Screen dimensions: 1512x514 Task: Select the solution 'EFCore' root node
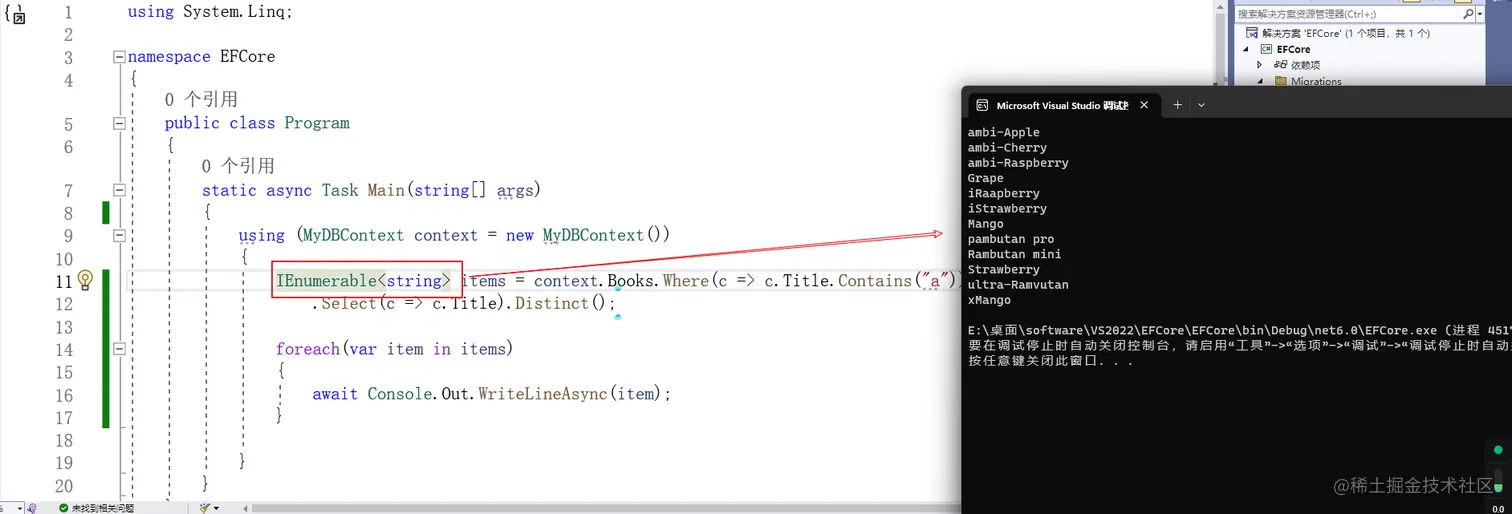click(1345, 33)
